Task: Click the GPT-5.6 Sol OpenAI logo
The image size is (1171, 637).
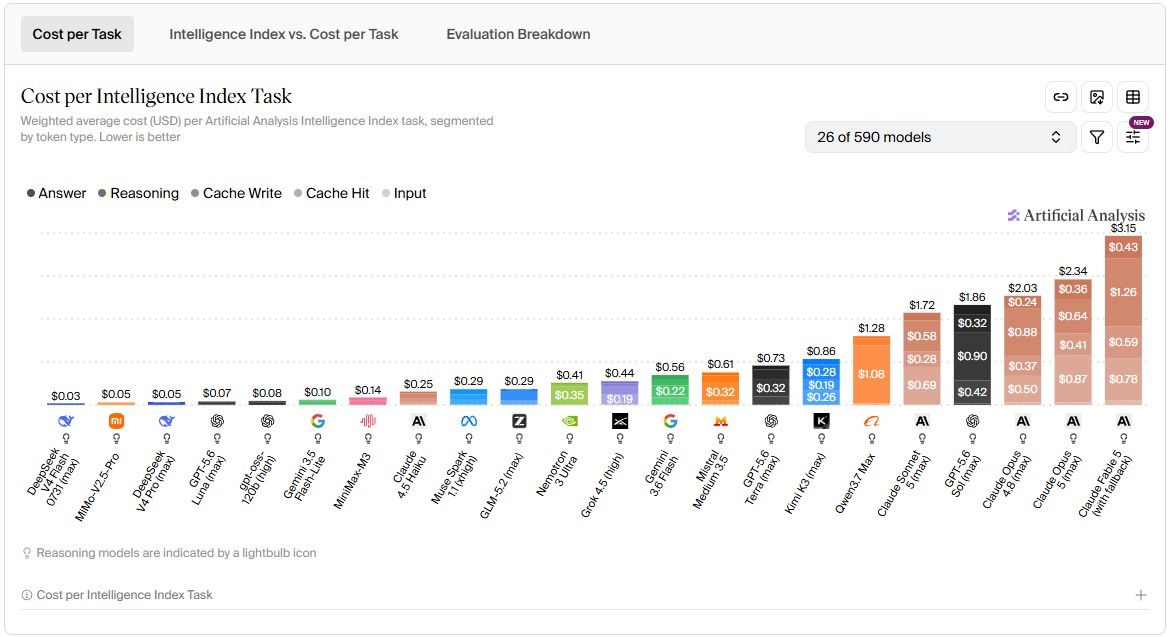Action: pyautogui.click(x=972, y=421)
